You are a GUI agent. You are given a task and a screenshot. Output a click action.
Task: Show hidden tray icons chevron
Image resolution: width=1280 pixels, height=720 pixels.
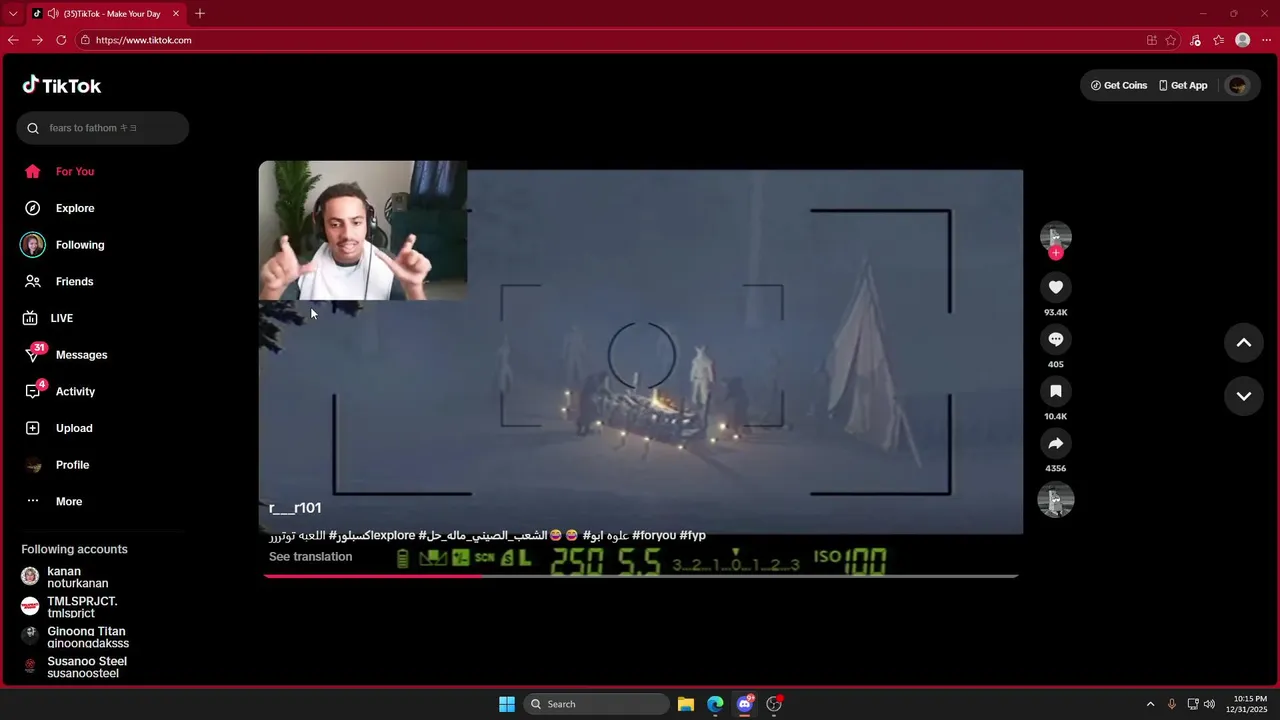(1150, 704)
